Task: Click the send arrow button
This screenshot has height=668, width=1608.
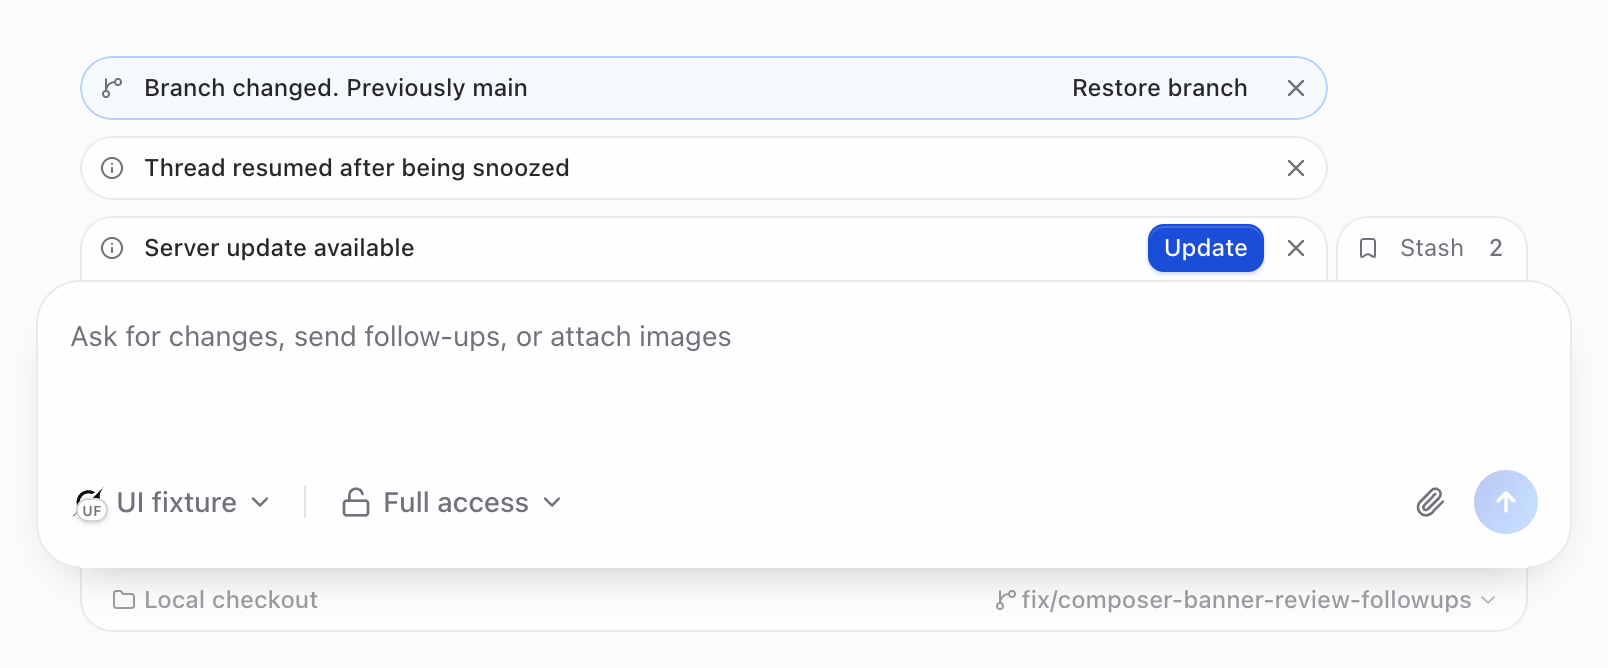Action: (1506, 502)
